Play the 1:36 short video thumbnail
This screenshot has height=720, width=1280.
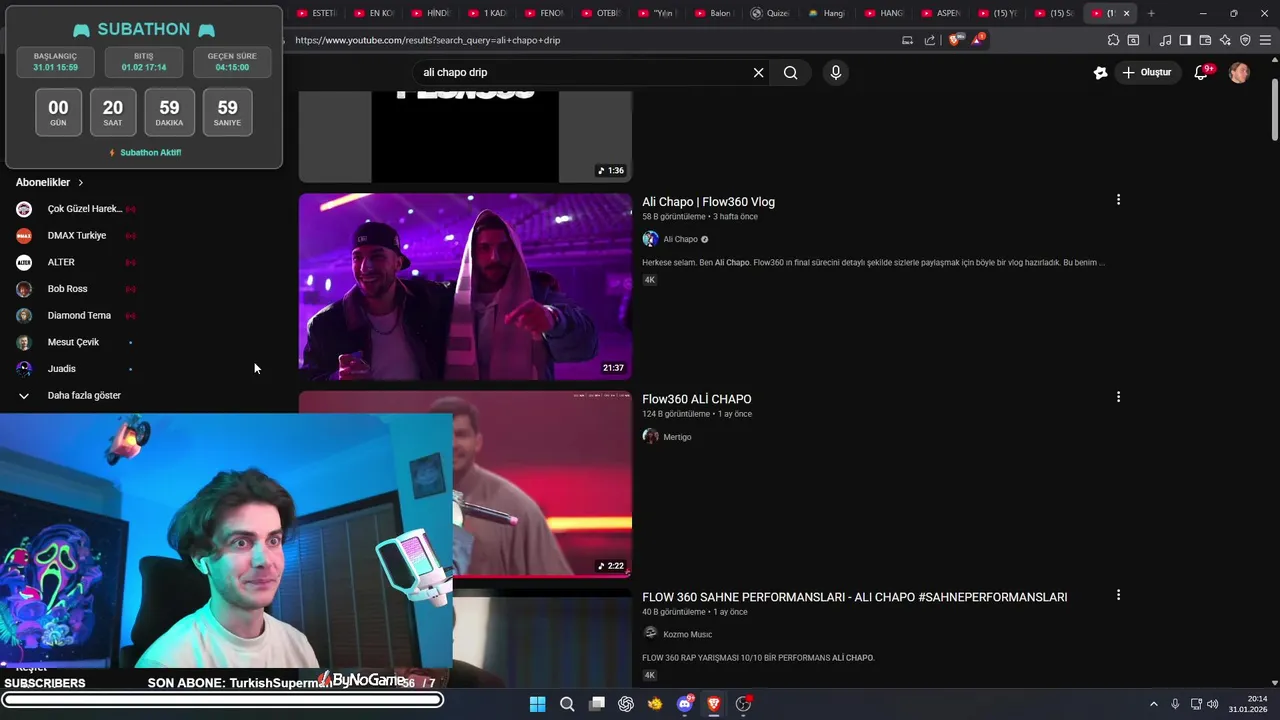pos(465,136)
